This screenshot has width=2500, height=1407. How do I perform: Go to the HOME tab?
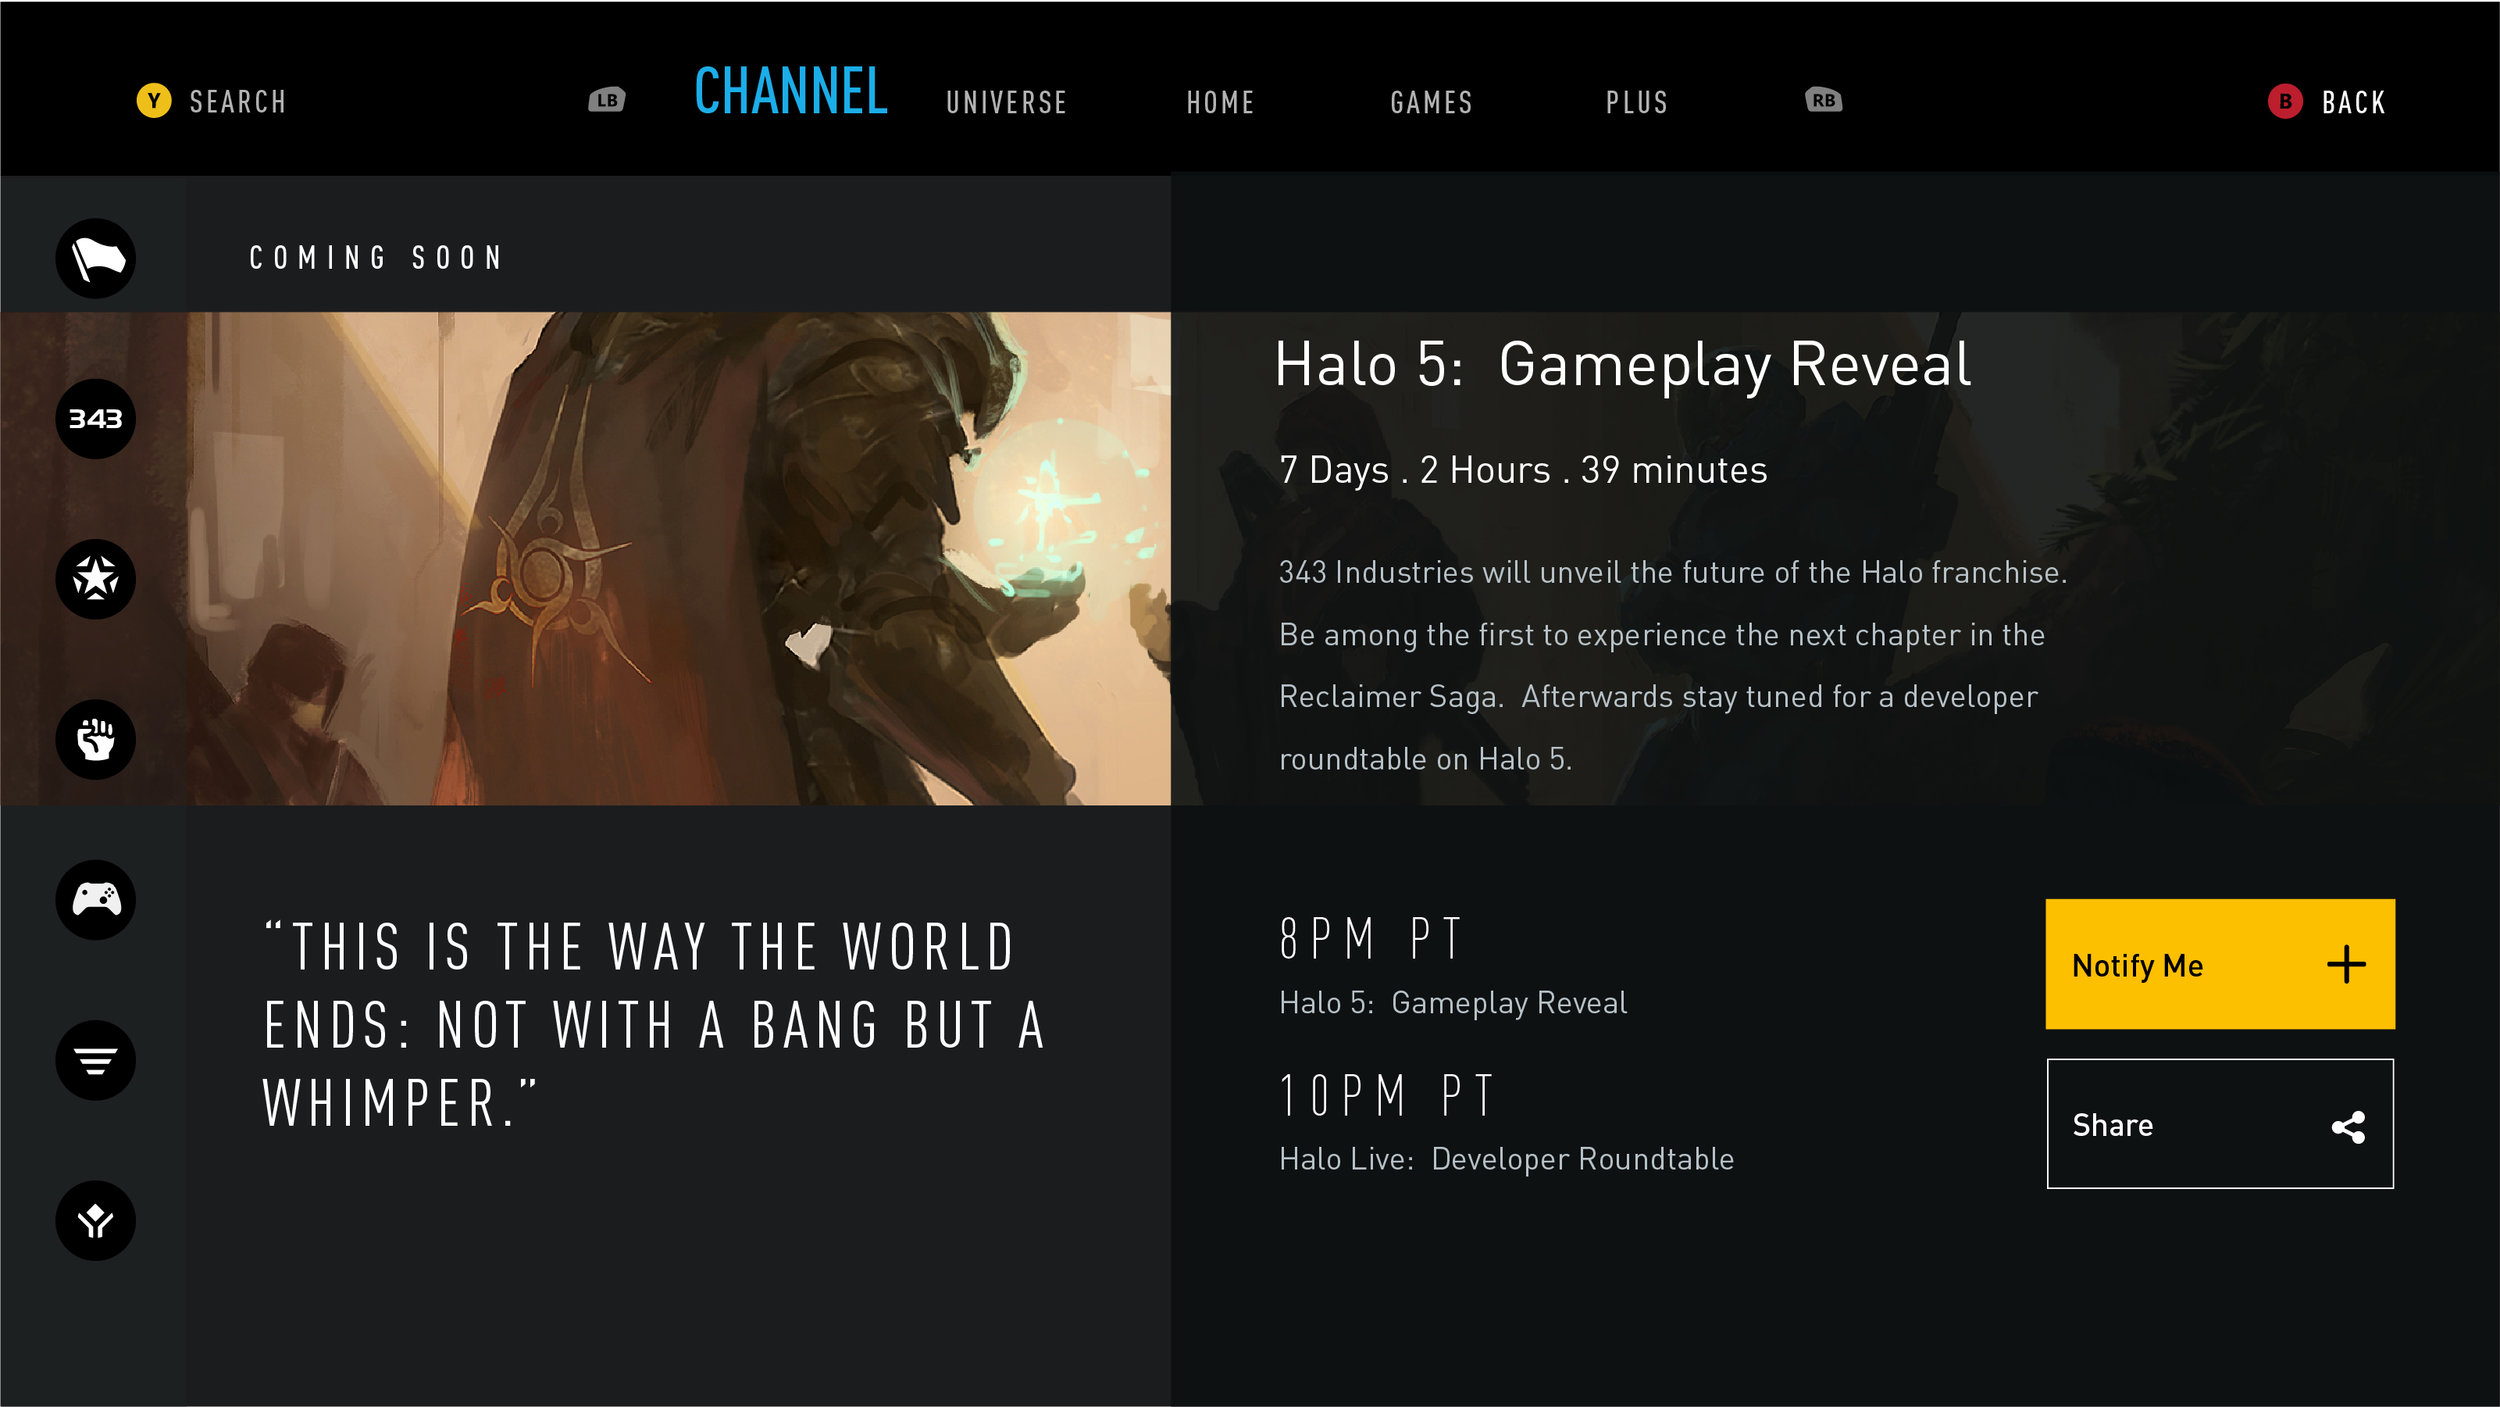pos(1221,102)
